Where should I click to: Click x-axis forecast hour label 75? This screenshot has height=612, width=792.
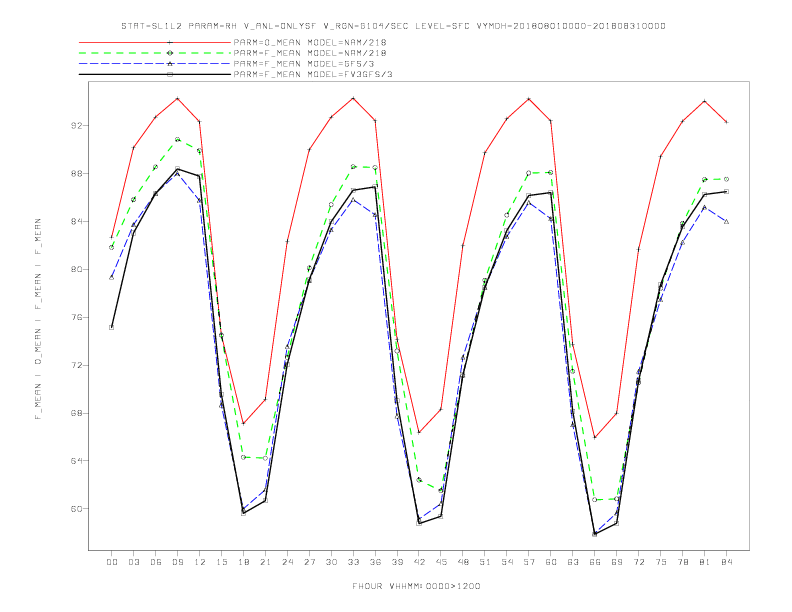pos(661,562)
